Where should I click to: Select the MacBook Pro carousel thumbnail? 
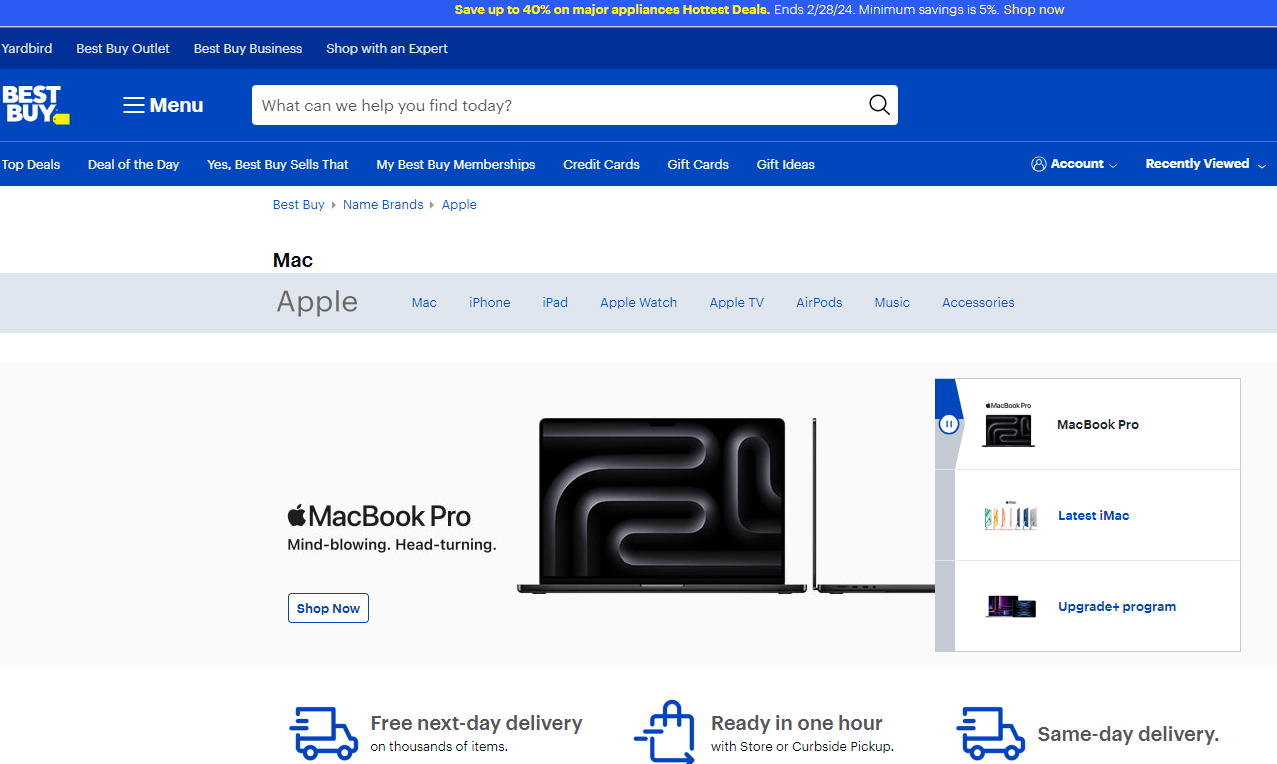[x=1008, y=425]
